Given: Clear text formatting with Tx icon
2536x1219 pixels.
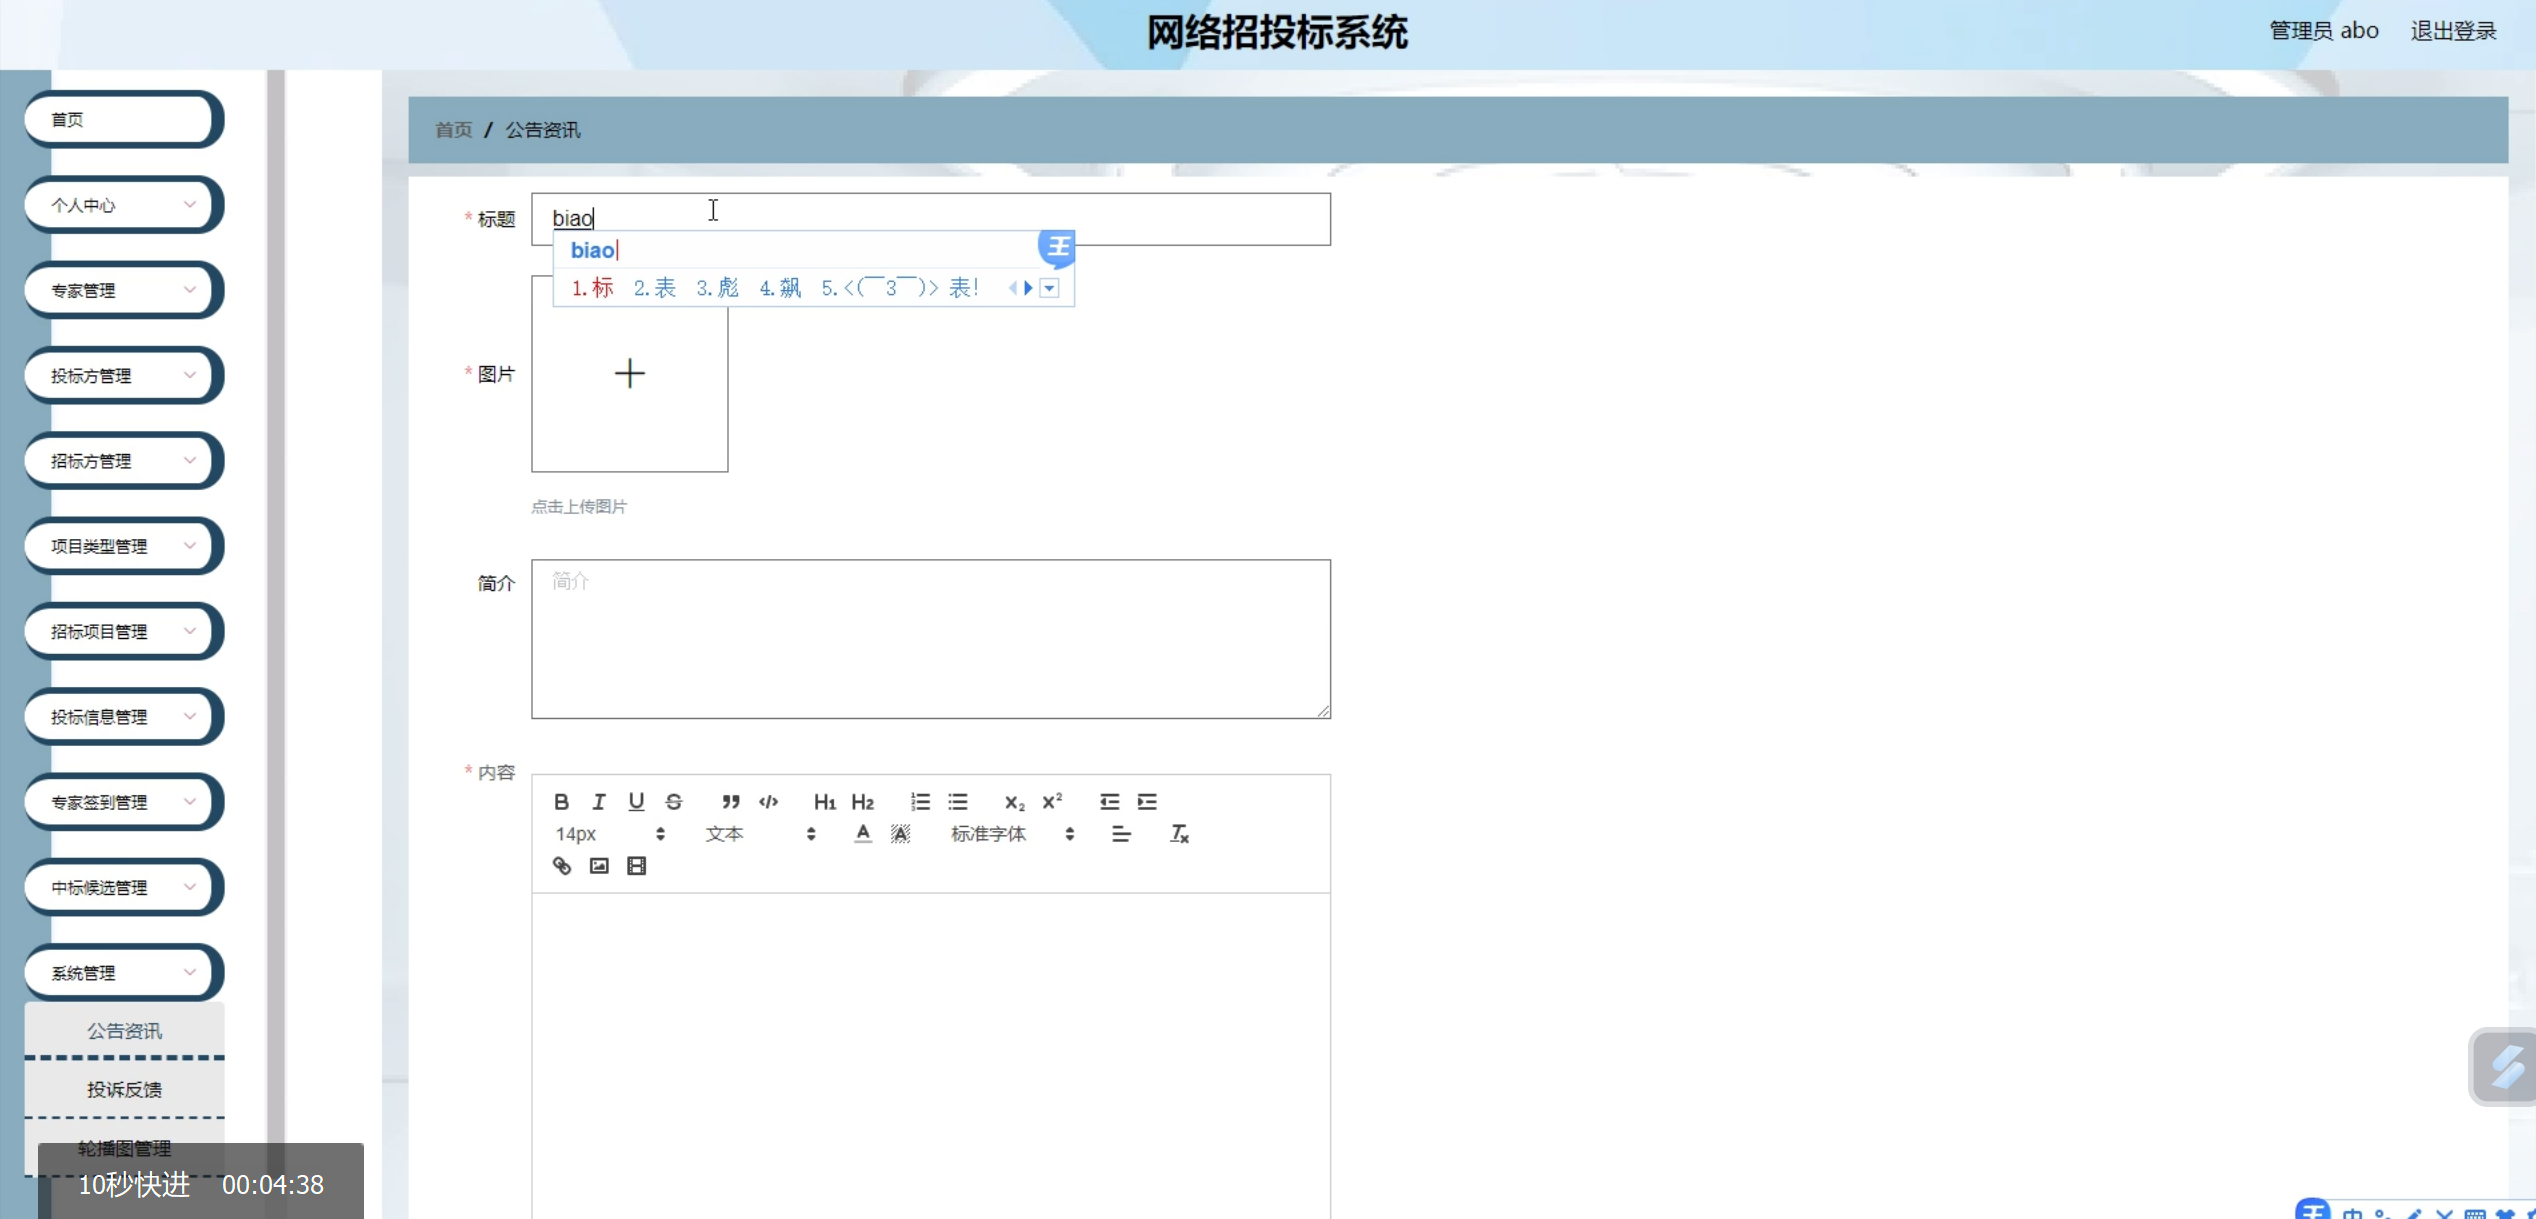Looking at the screenshot, I should pyautogui.click(x=1179, y=834).
